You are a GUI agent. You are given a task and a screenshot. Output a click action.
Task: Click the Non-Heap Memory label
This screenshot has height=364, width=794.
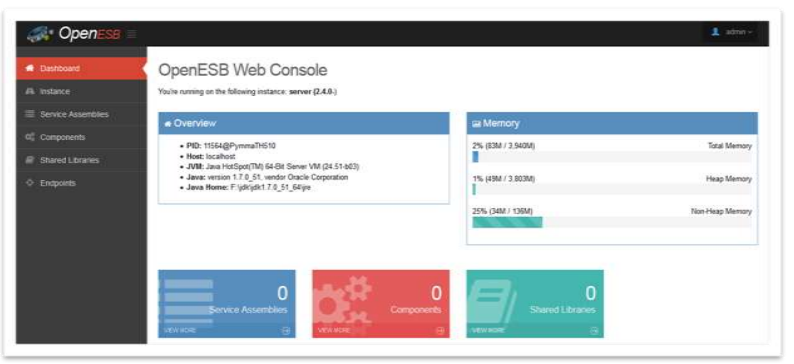tap(721, 211)
